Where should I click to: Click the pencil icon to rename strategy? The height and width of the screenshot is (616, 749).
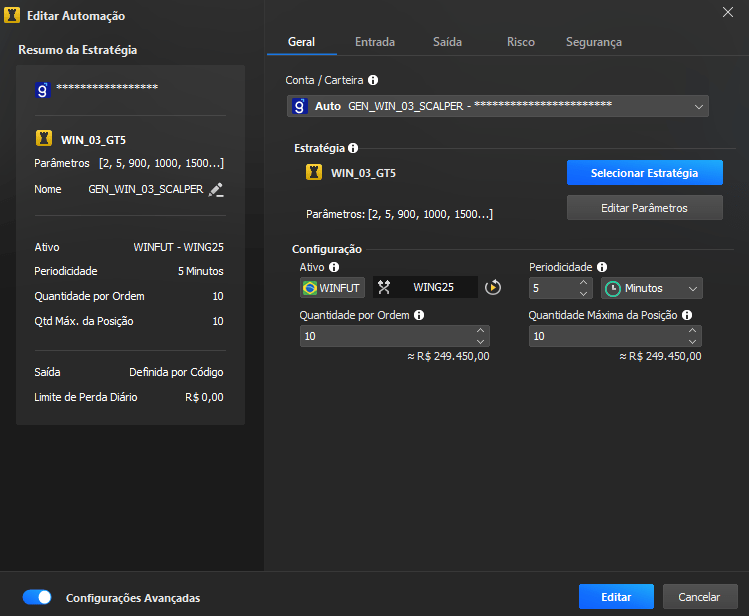tap(216, 189)
